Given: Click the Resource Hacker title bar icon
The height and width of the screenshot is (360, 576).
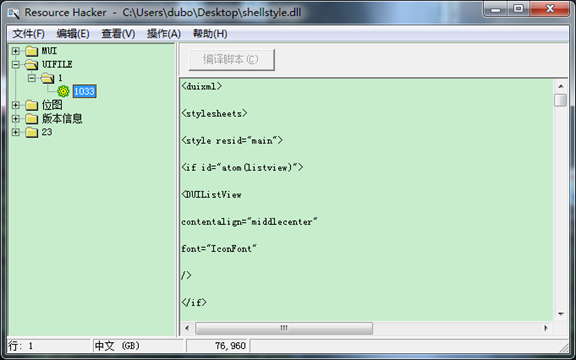Looking at the screenshot, I should pyautogui.click(x=14, y=13).
